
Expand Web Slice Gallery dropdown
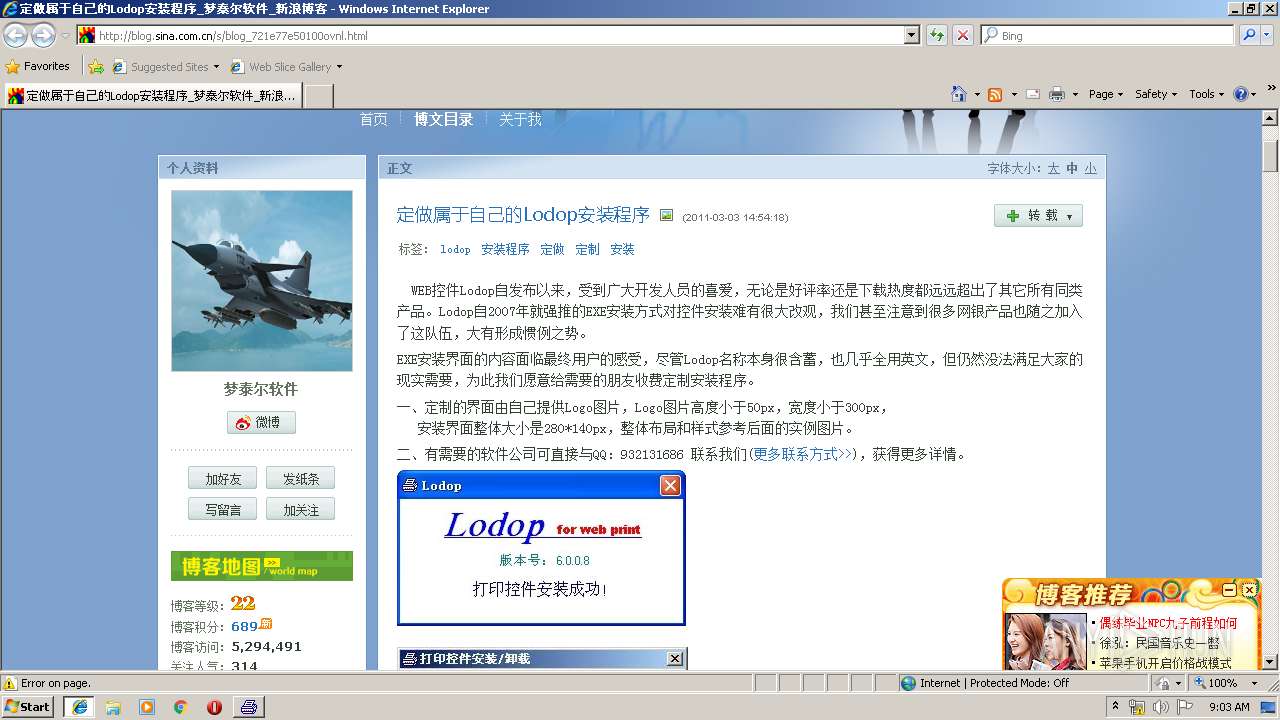click(339, 67)
